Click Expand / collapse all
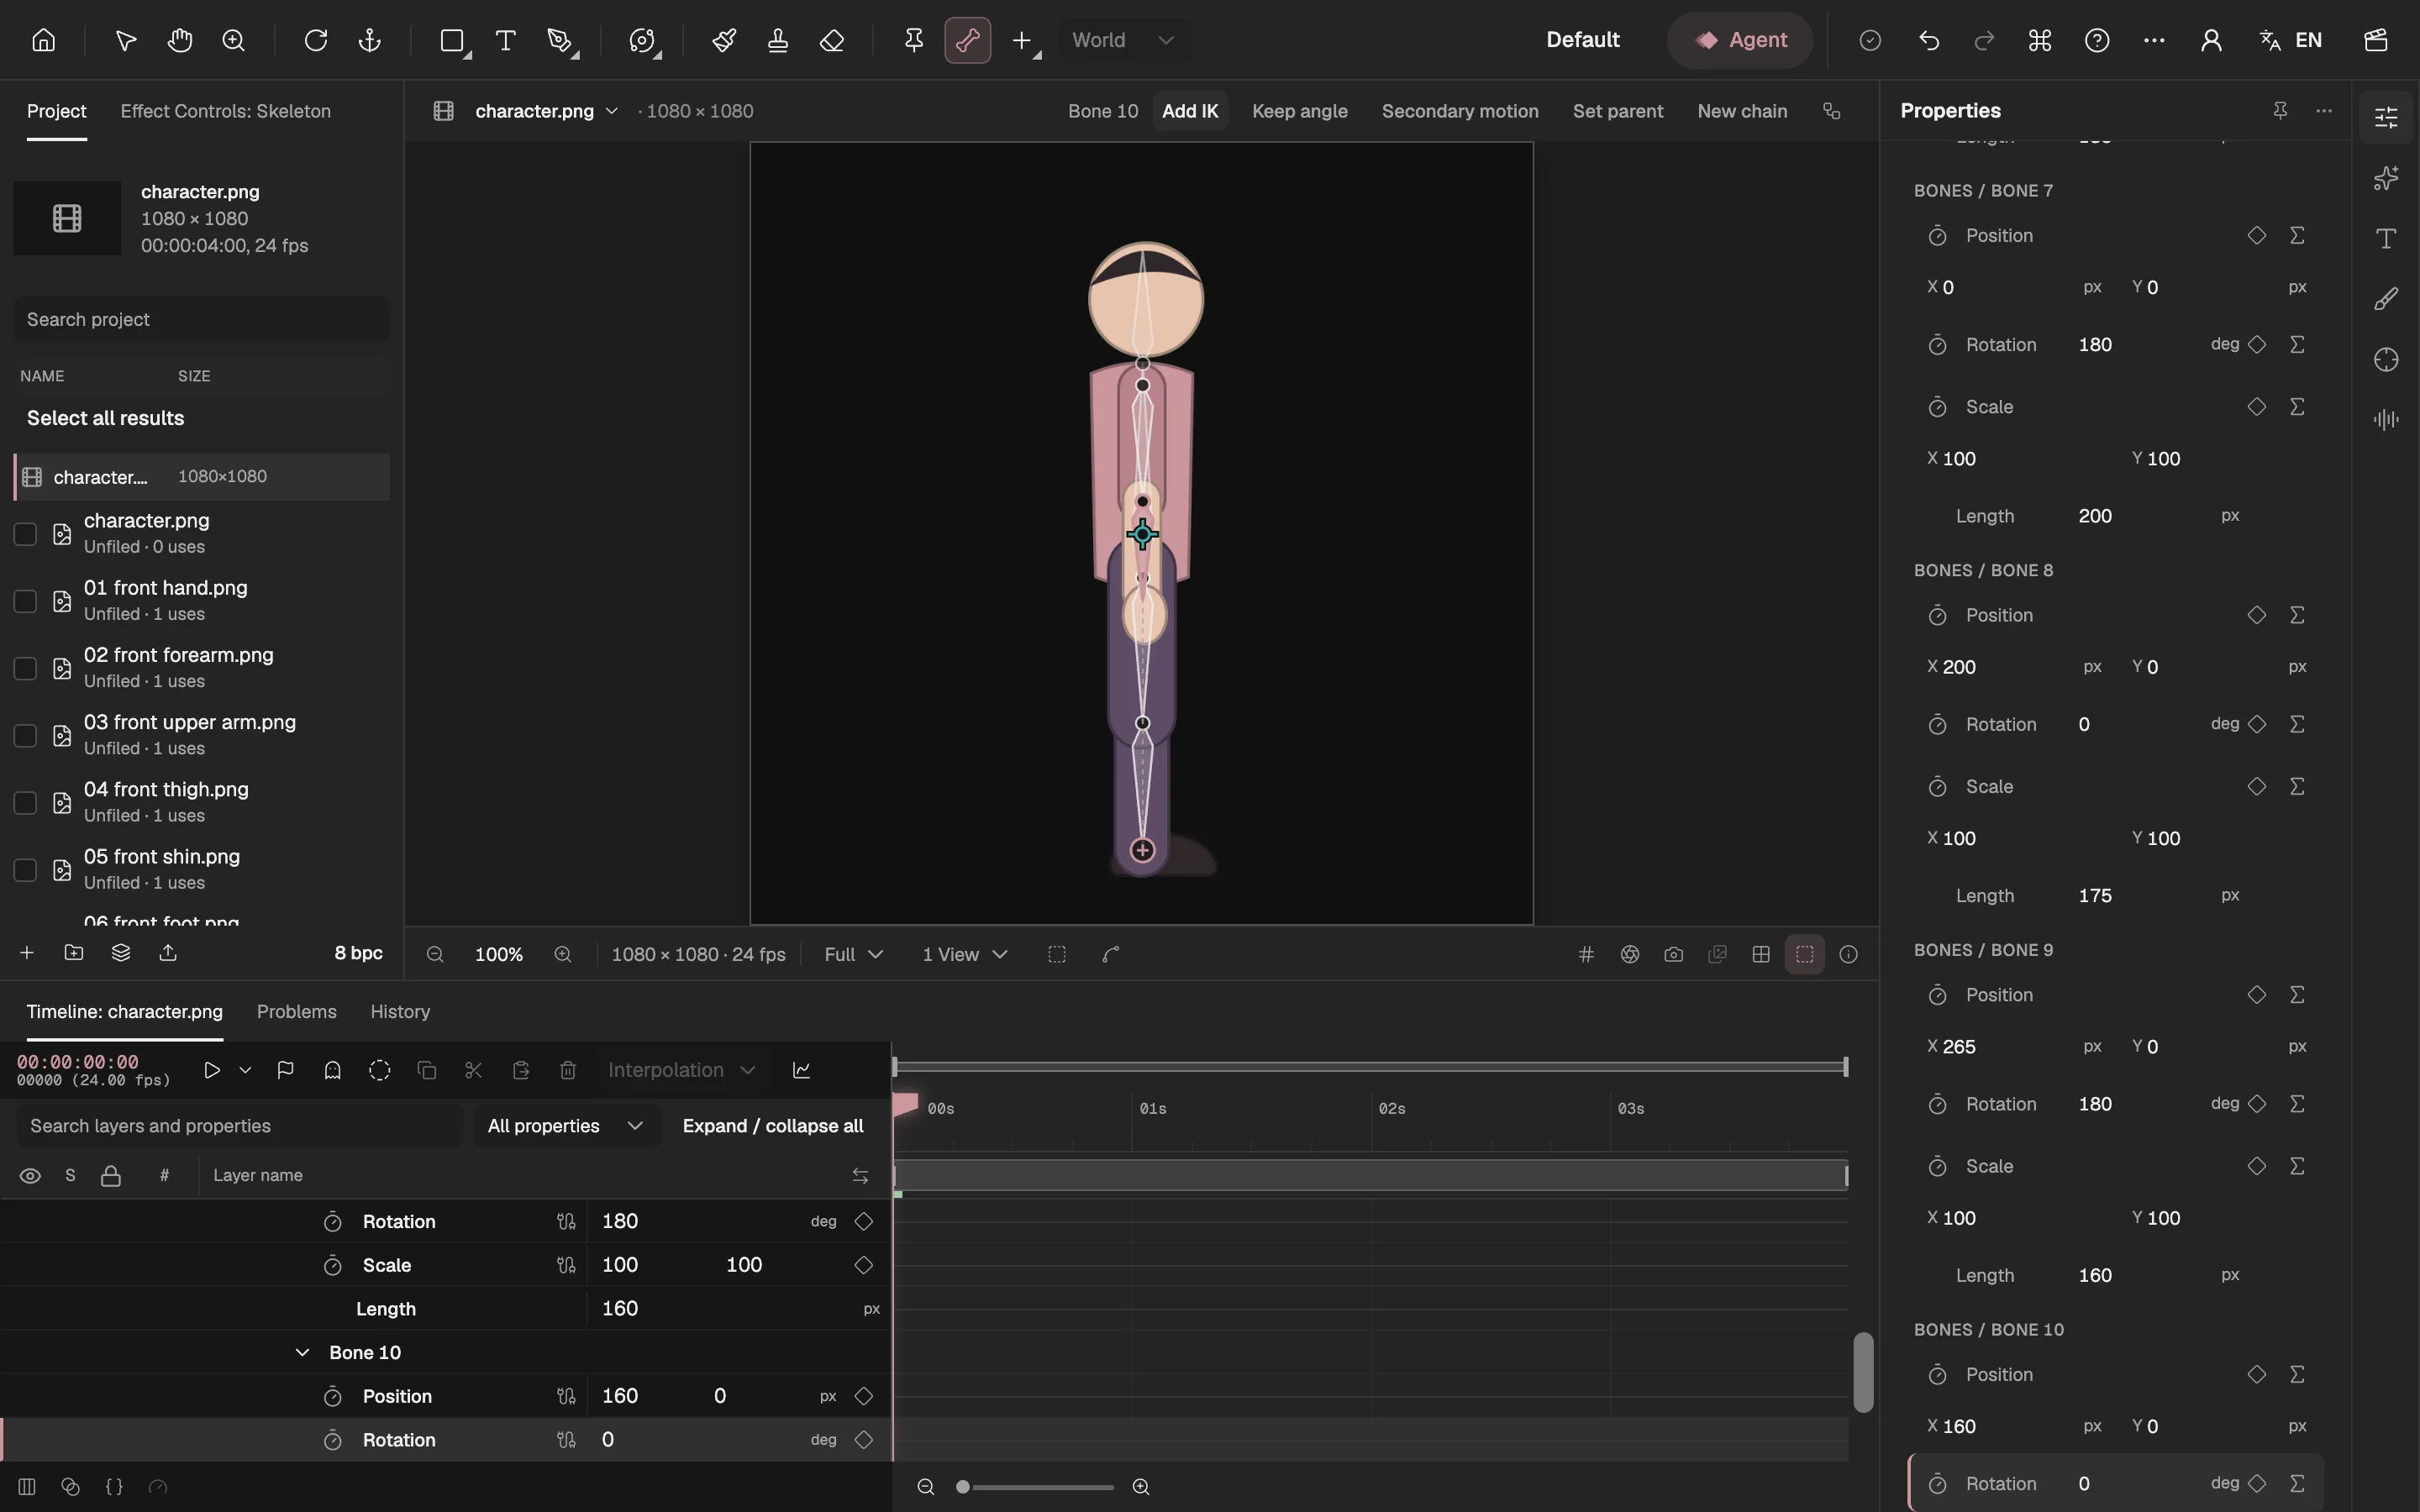2420x1512 pixels. point(773,1126)
